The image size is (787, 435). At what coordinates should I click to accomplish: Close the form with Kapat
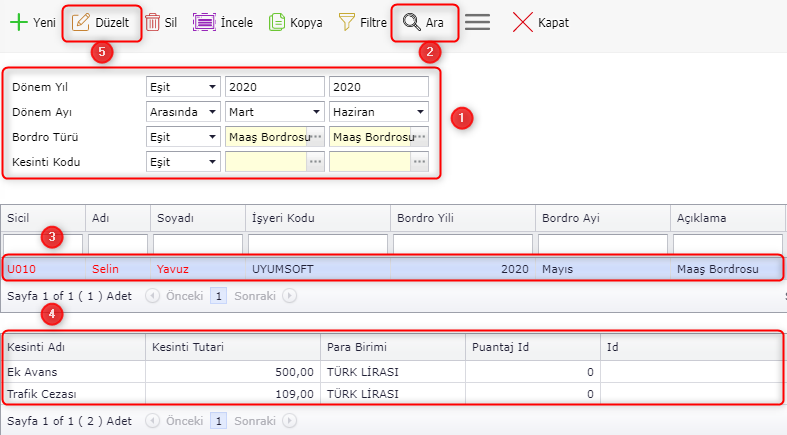(540, 22)
